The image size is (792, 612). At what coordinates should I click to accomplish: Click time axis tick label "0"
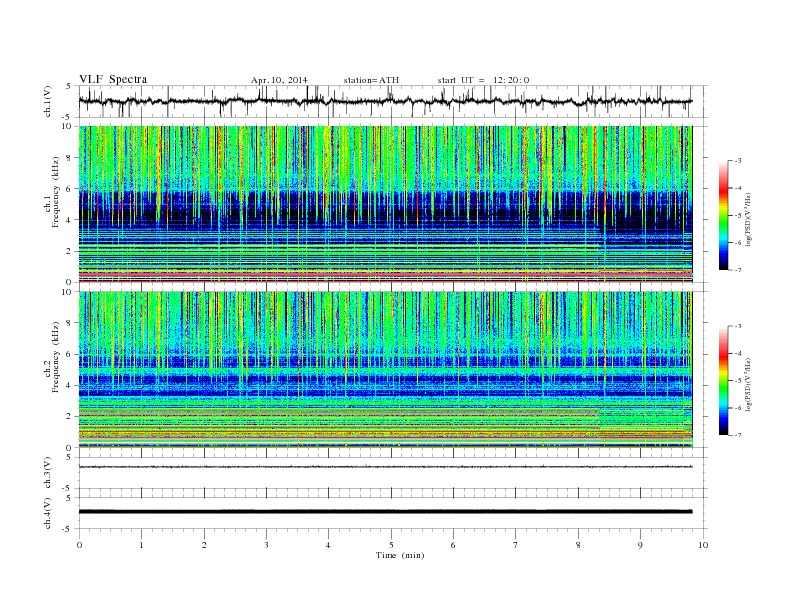click(79, 545)
